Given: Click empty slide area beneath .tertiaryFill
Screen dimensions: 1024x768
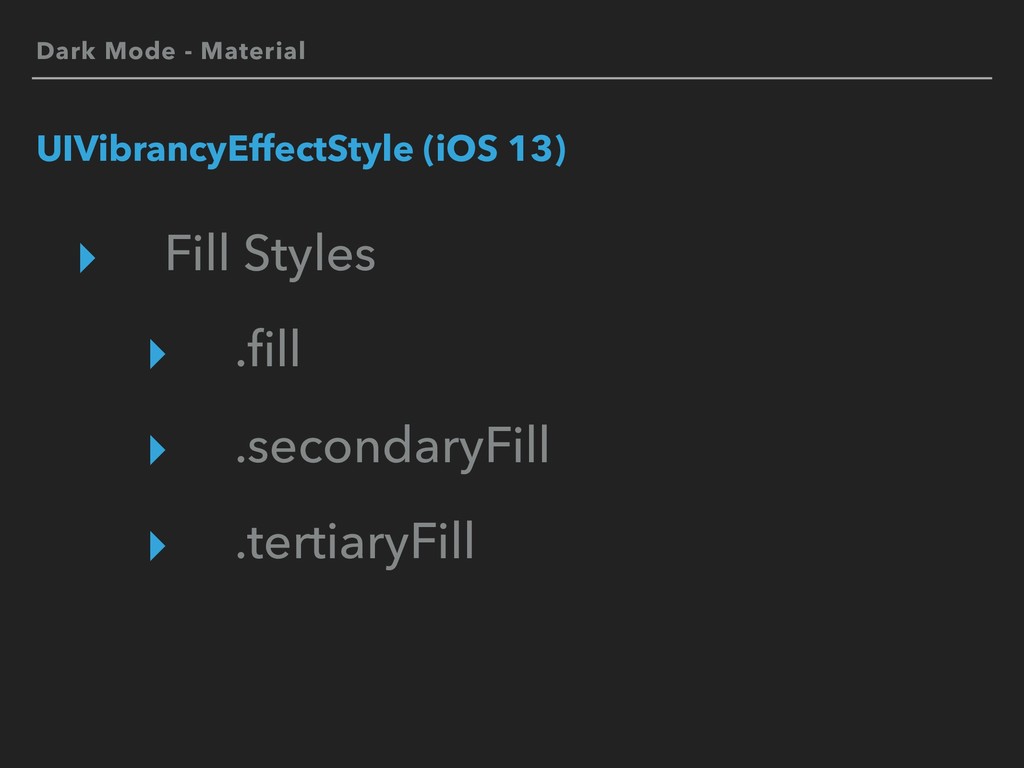Looking at the screenshot, I should (x=512, y=666).
